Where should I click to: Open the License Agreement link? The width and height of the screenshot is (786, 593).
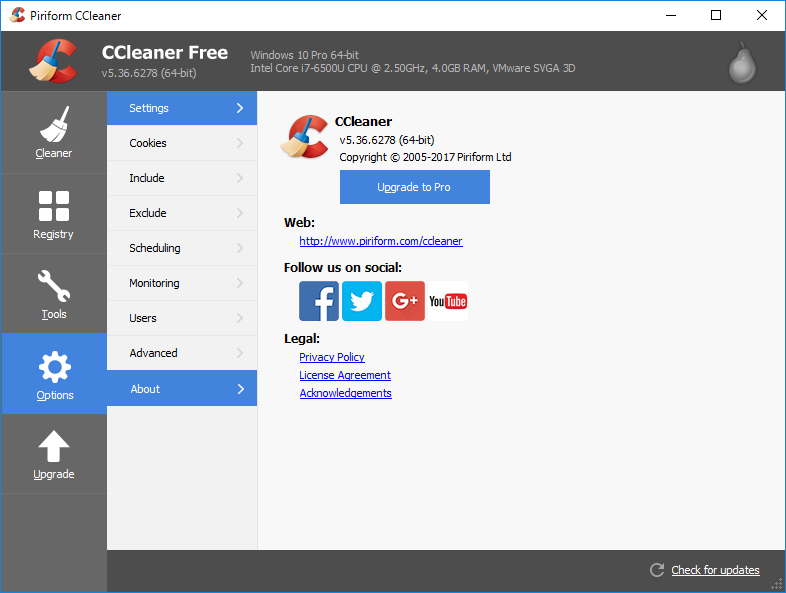point(345,375)
